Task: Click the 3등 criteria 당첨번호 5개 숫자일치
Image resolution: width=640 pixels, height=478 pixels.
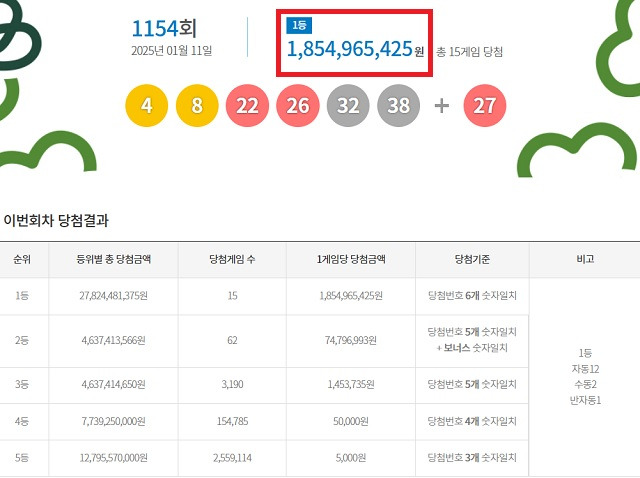Action: [x=472, y=384]
